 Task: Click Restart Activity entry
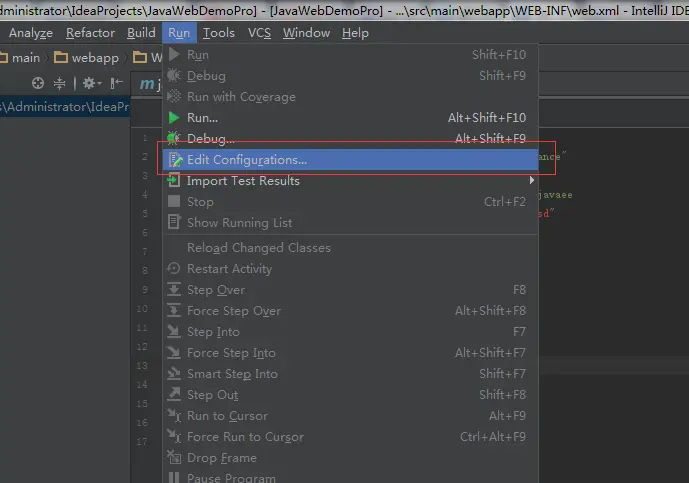click(x=351, y=269)
